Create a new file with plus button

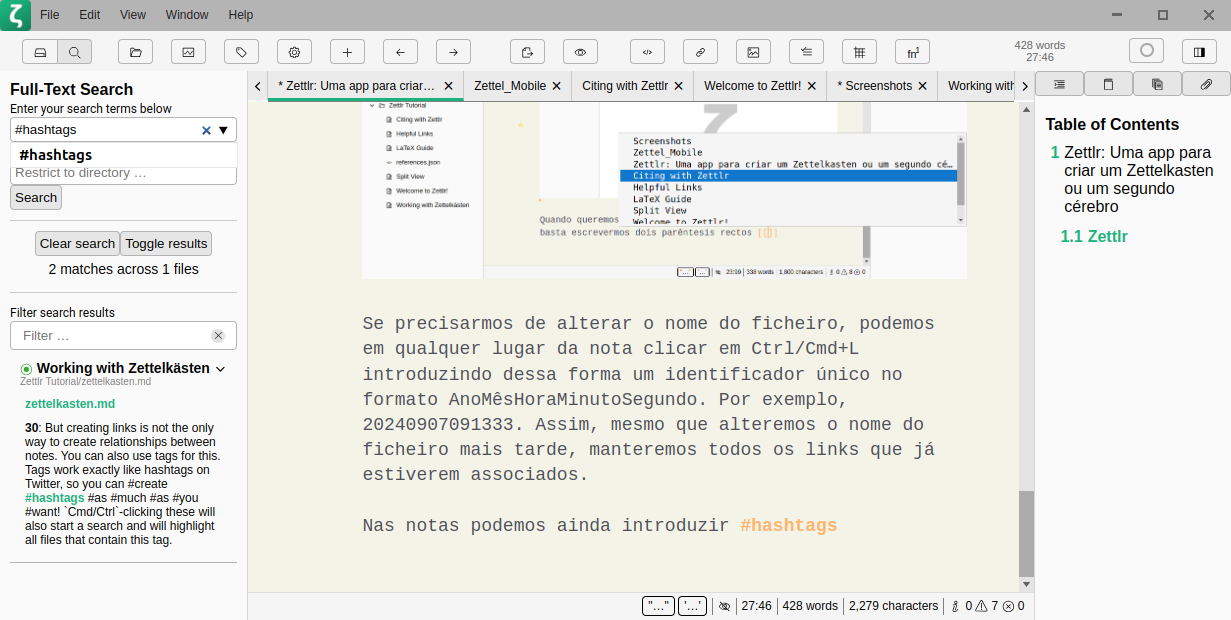click(x=347, y=51)
